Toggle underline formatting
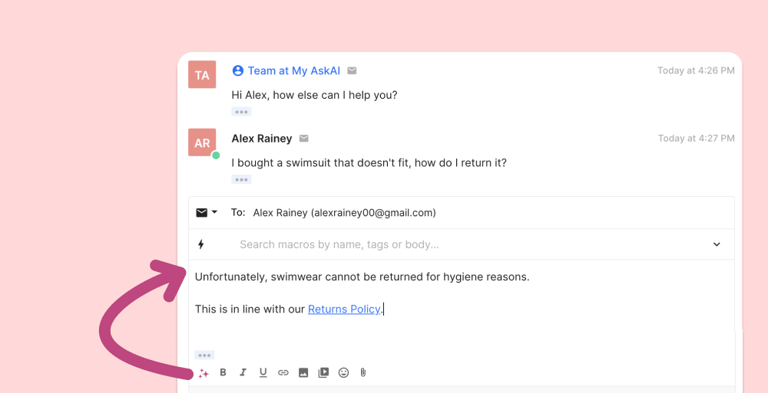The image size is (768, 393). [x=263, y=373]
